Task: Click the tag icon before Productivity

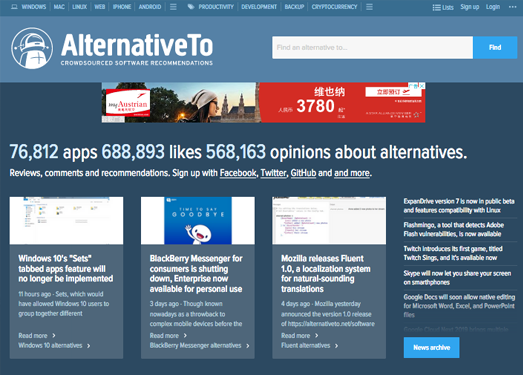Action: coord(191,7)
